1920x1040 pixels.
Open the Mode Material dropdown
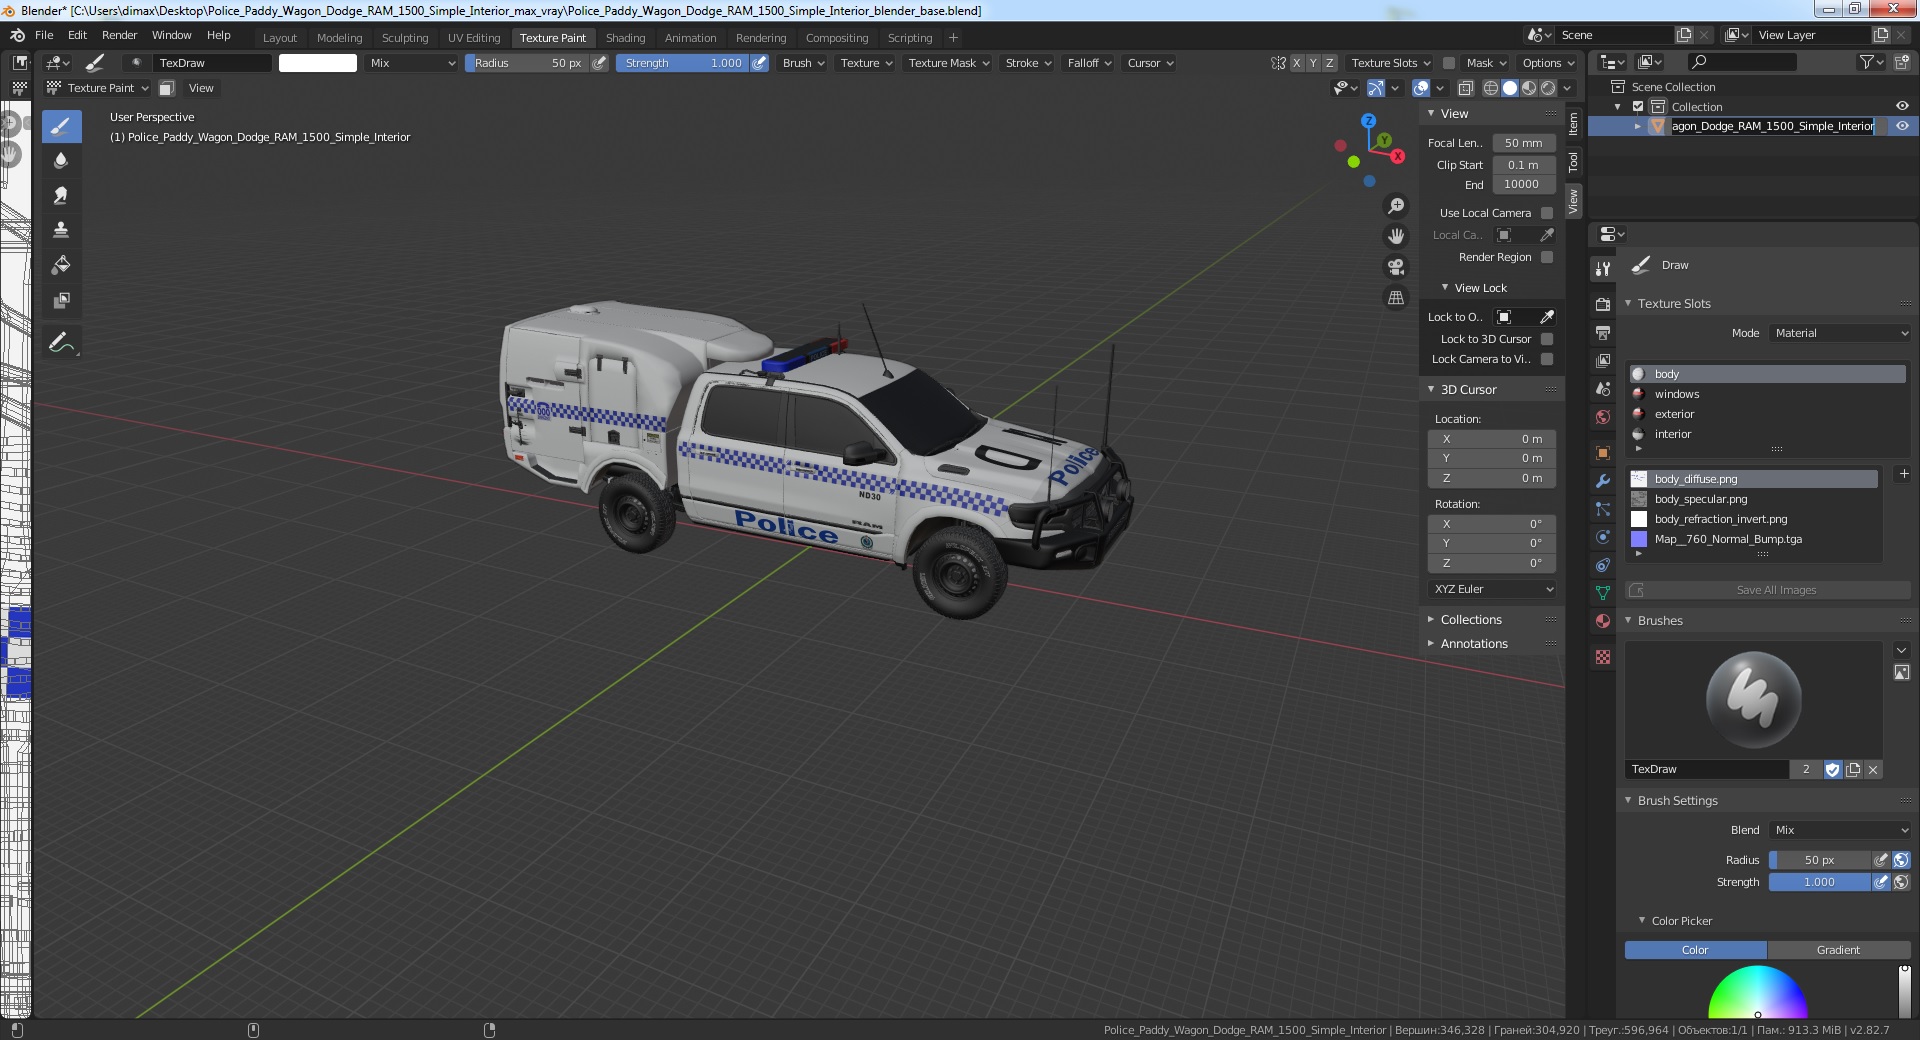(x=1840, y=333)
